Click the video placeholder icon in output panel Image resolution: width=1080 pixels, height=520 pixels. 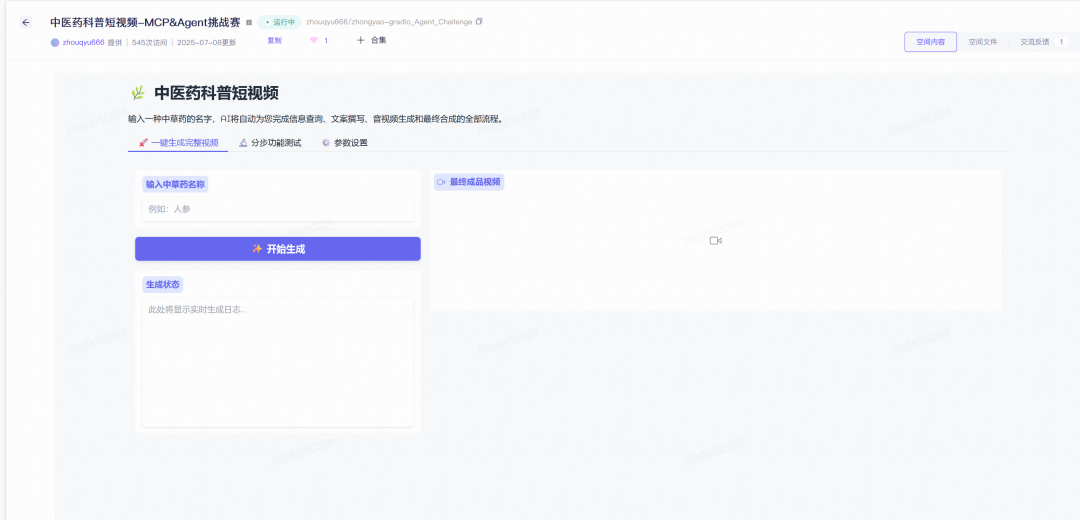pos(716,240)
